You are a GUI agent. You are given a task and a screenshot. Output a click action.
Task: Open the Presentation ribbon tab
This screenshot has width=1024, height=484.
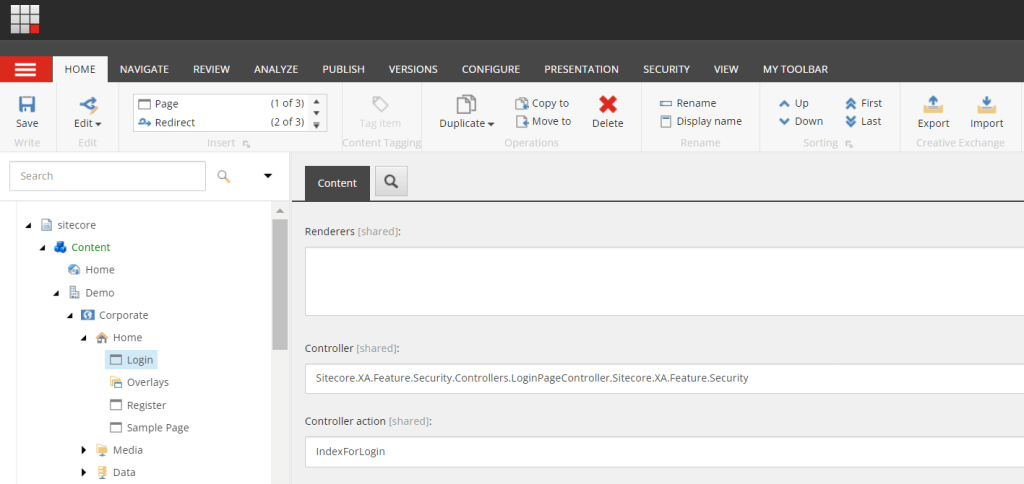581,69
